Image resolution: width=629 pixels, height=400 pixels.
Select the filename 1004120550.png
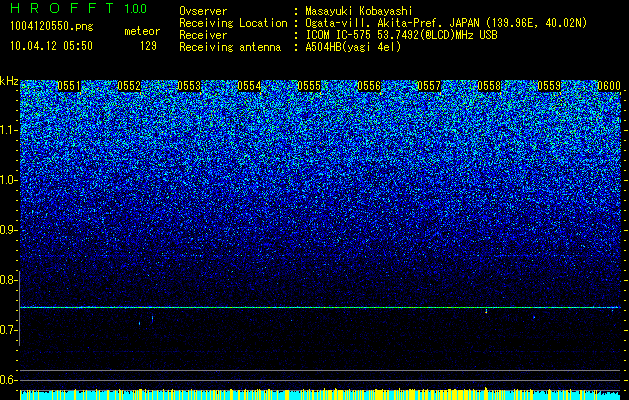point(52,27)
